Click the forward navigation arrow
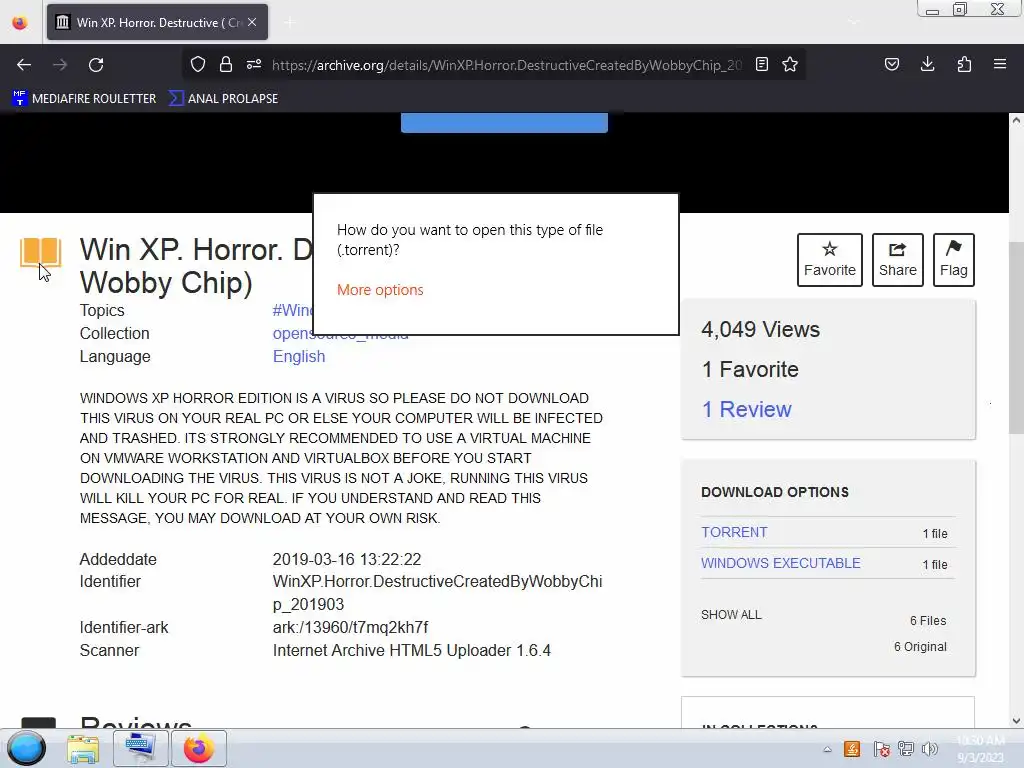1024x768 pixels. click(60, 65)
